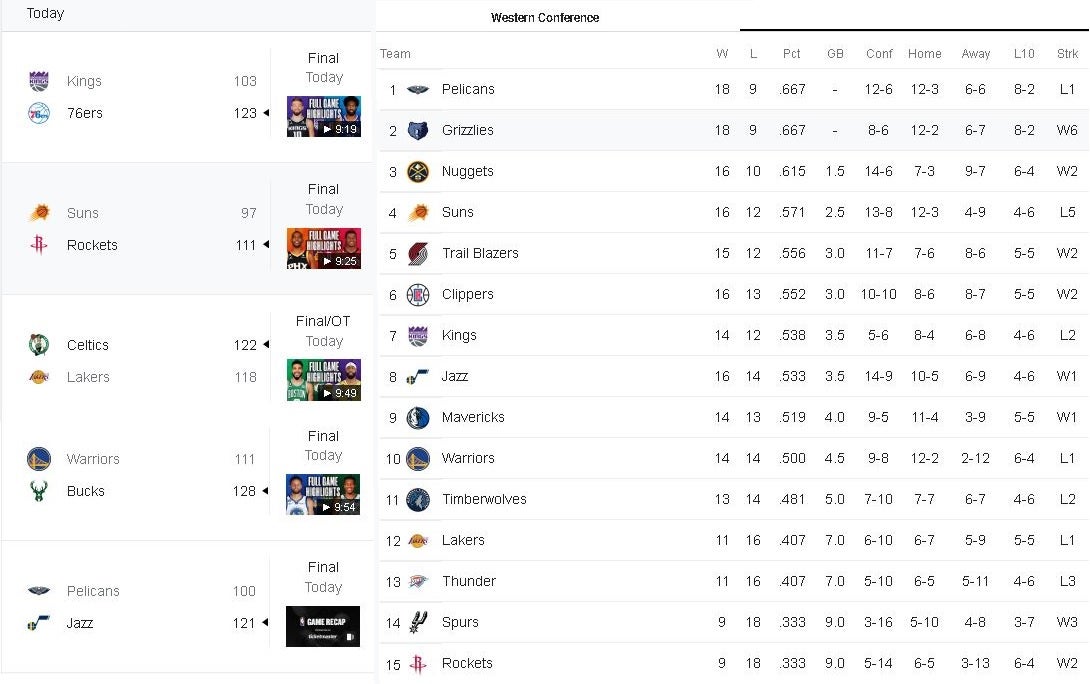Play Suns vs Rockets highlights video

pyautogui.click(x=323, y=248)
